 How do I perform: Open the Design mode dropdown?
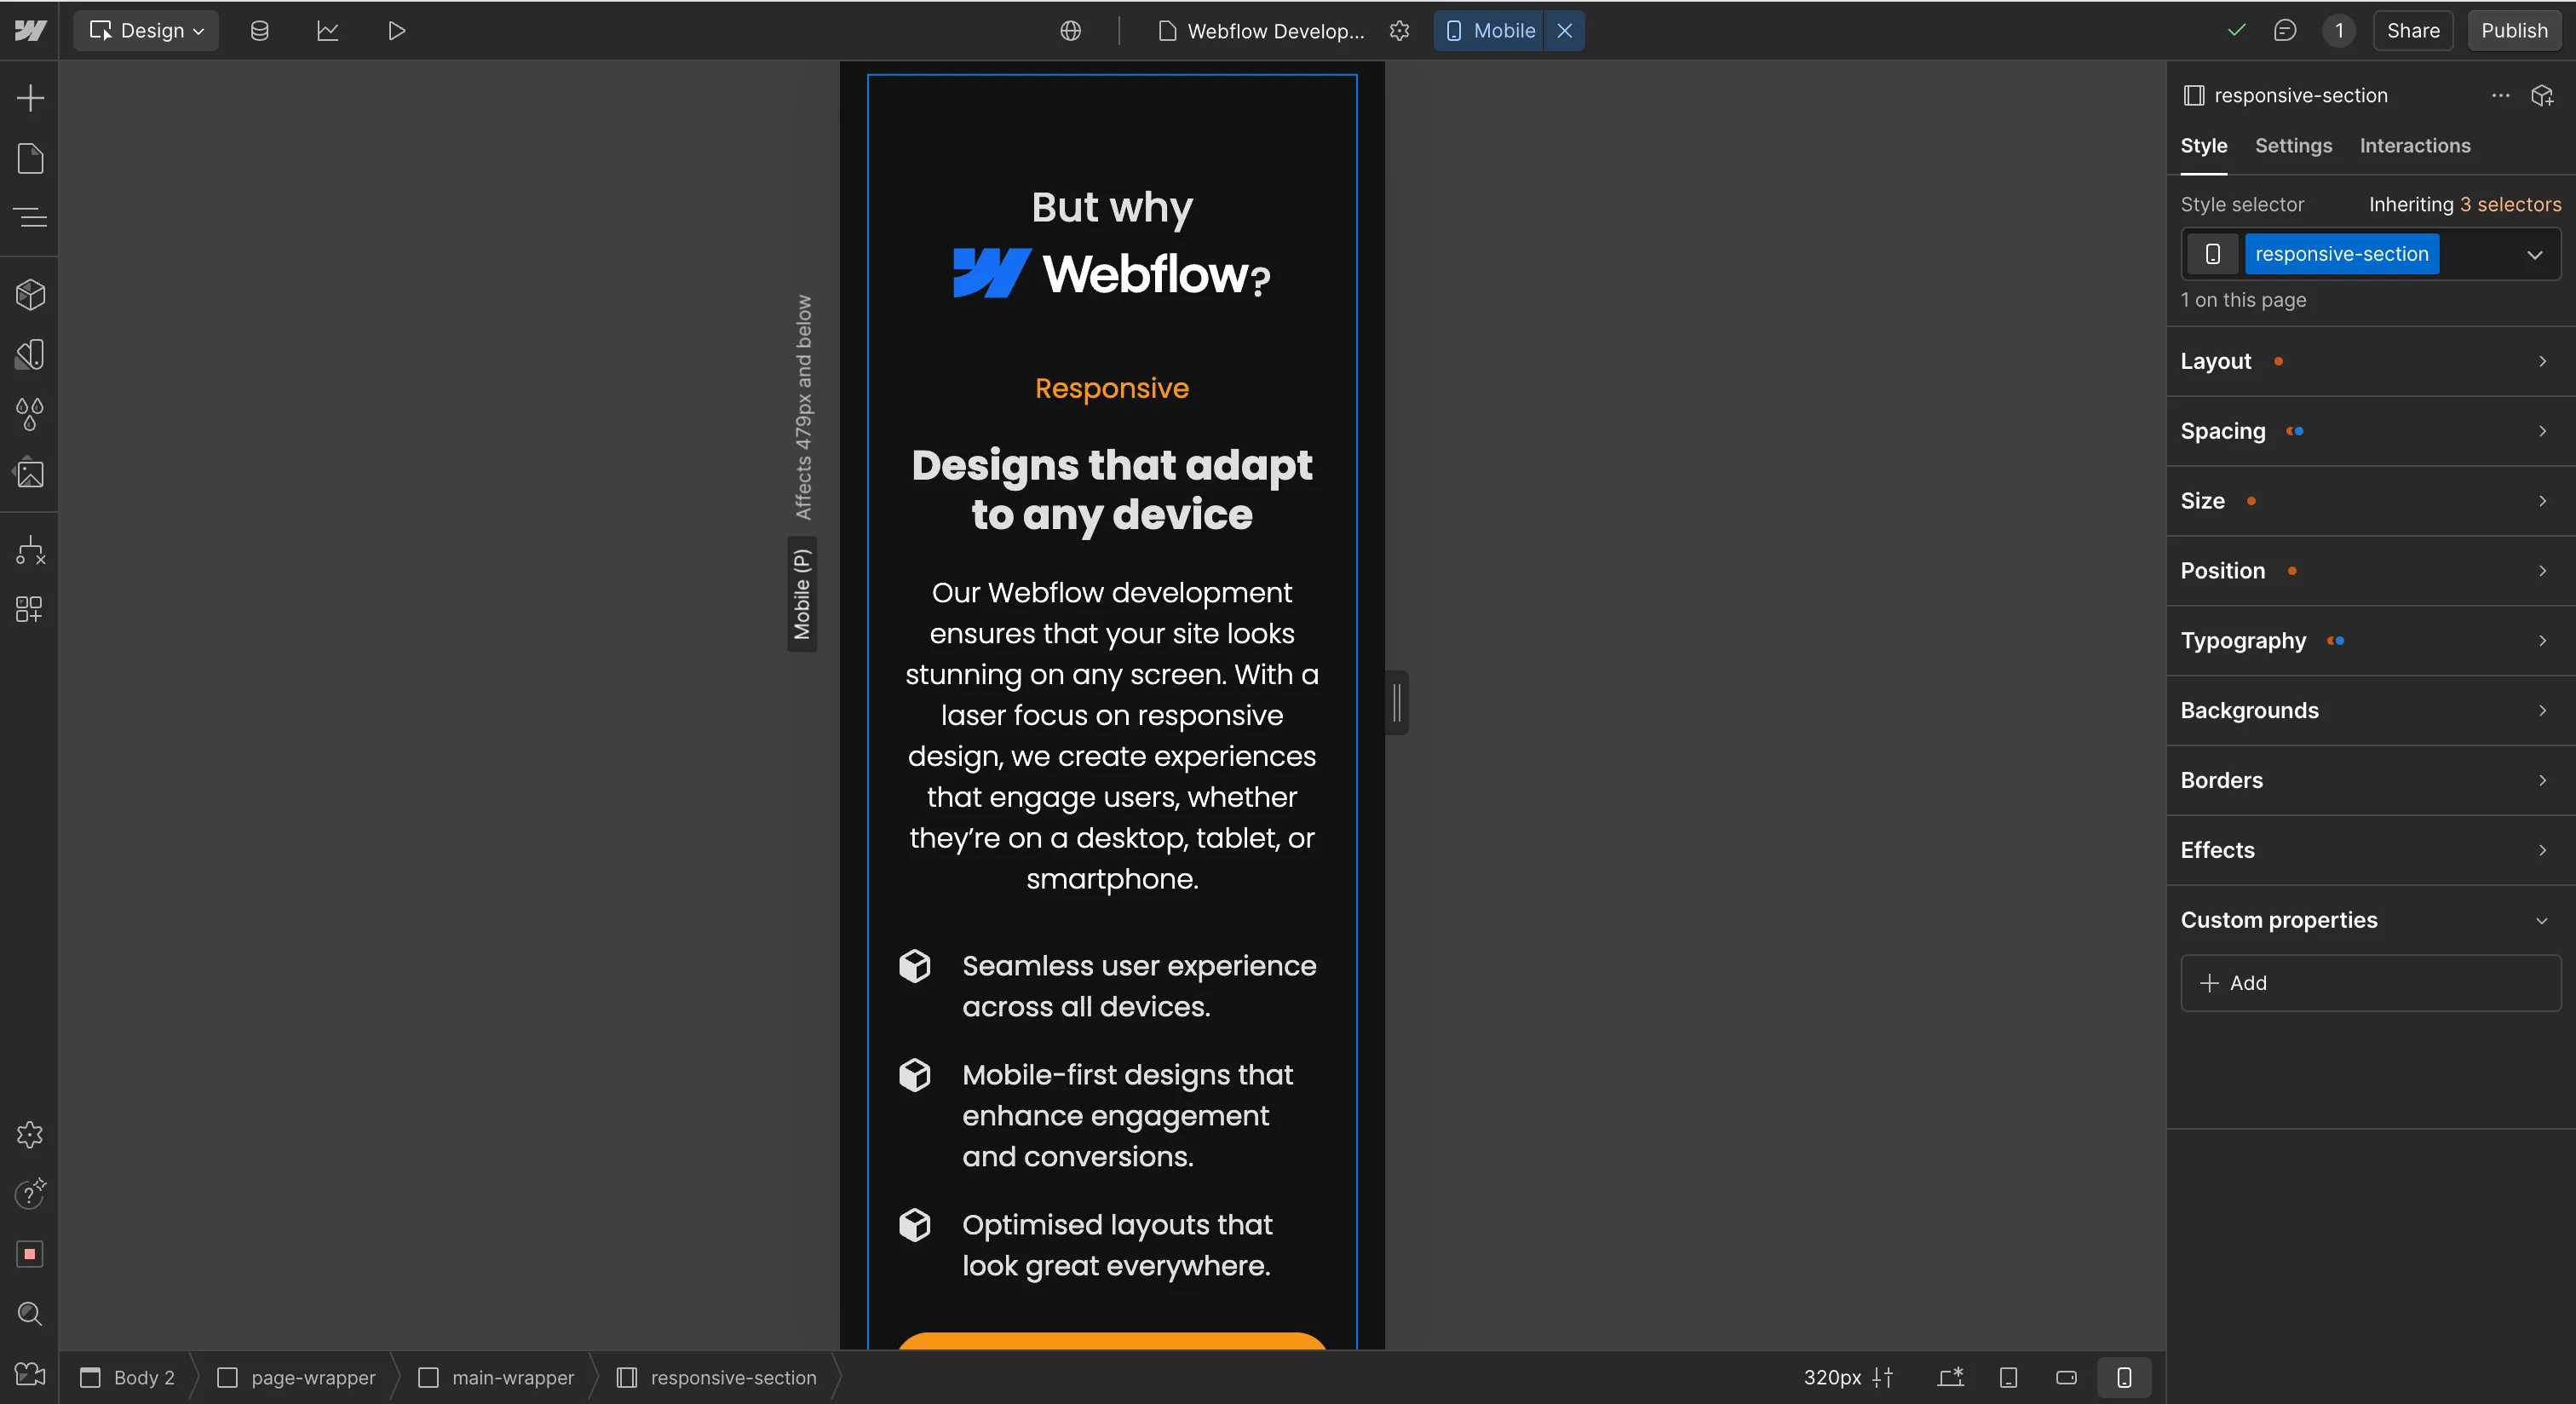click(x=145, y=30)
